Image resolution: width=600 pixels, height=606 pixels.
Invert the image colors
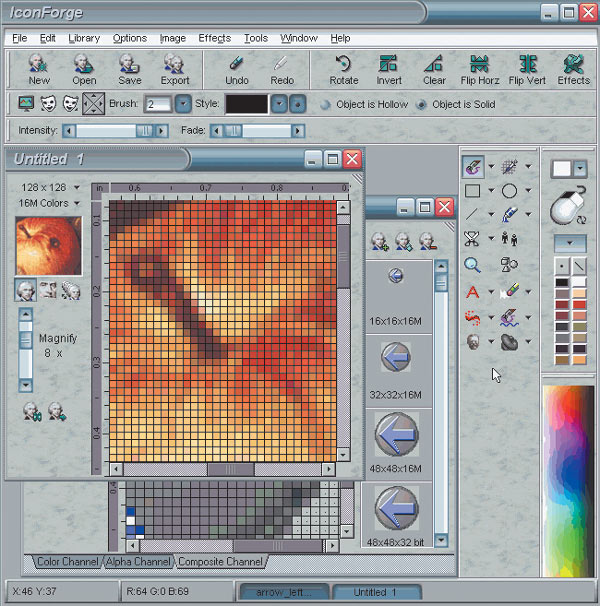tap(389, 69)
